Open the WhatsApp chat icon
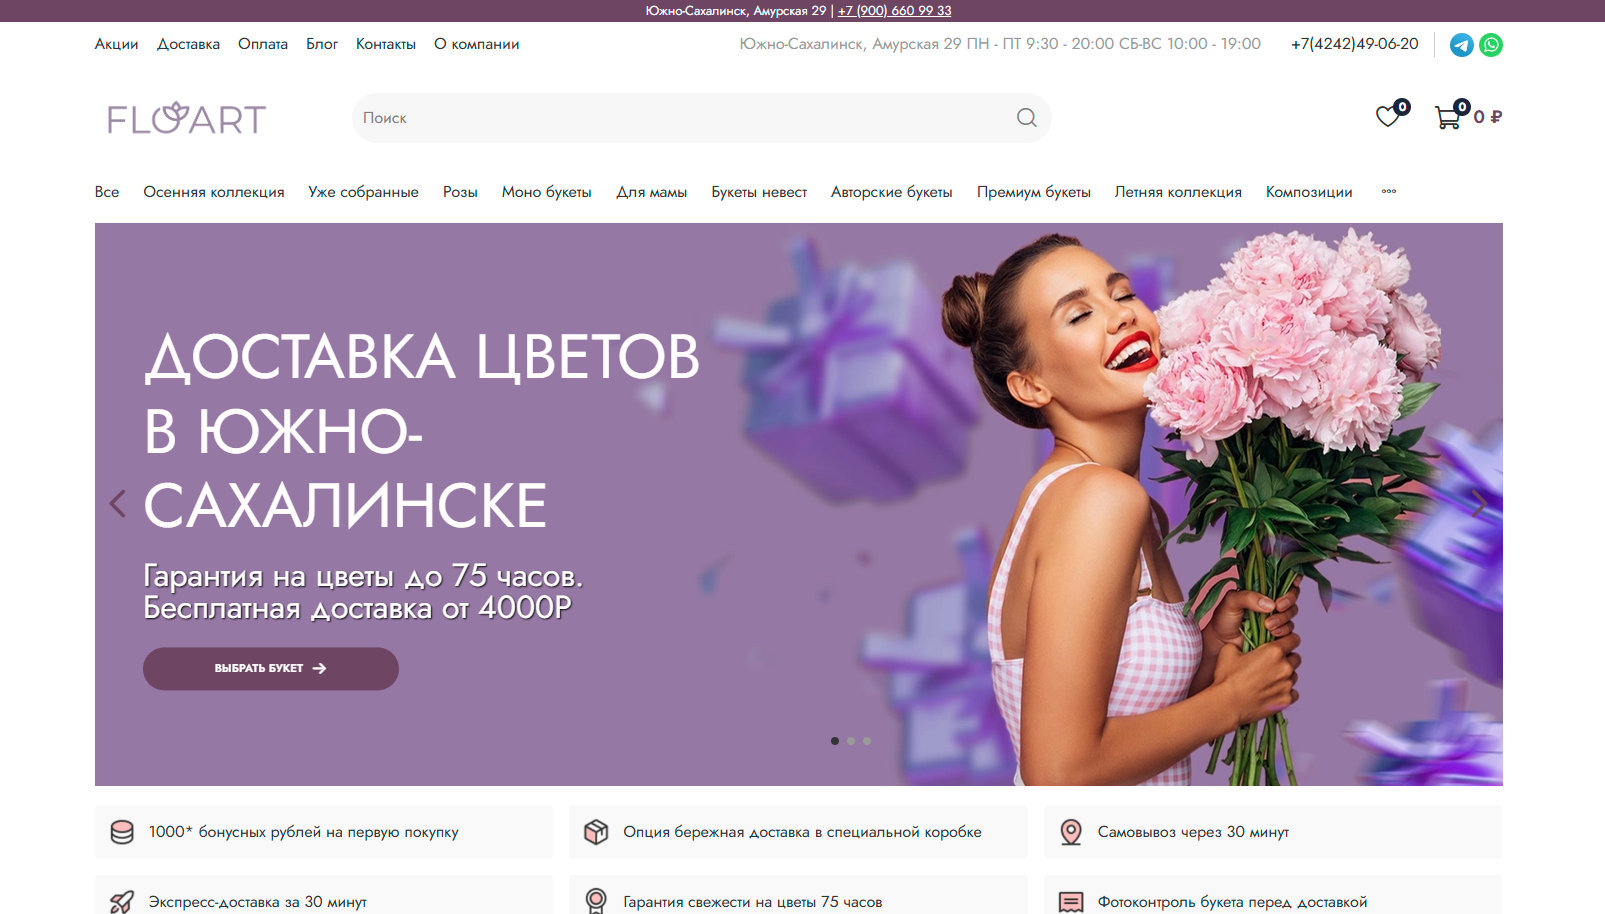Image resolution: width=1605 pixels, height=914 pixels. tap(1490, 45)
